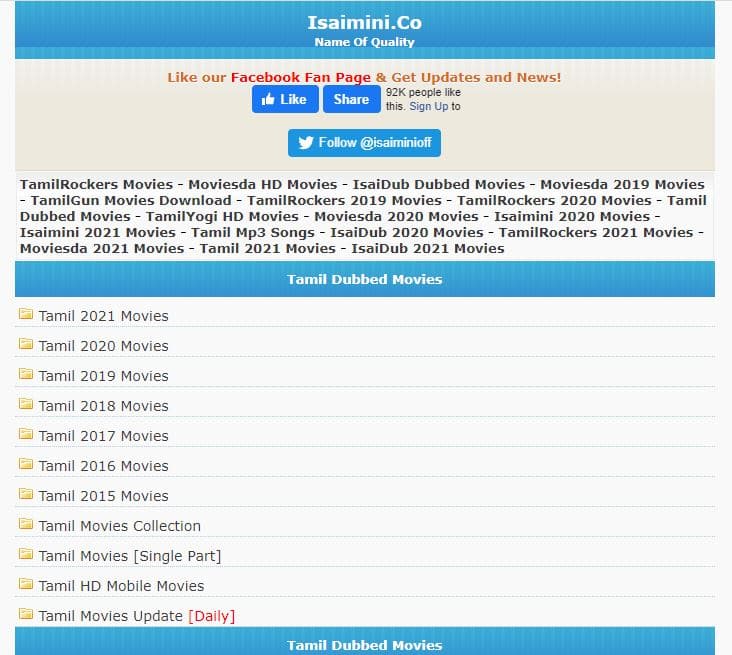Open the Tamil 2017 Movies link

(x=103, y=436)
